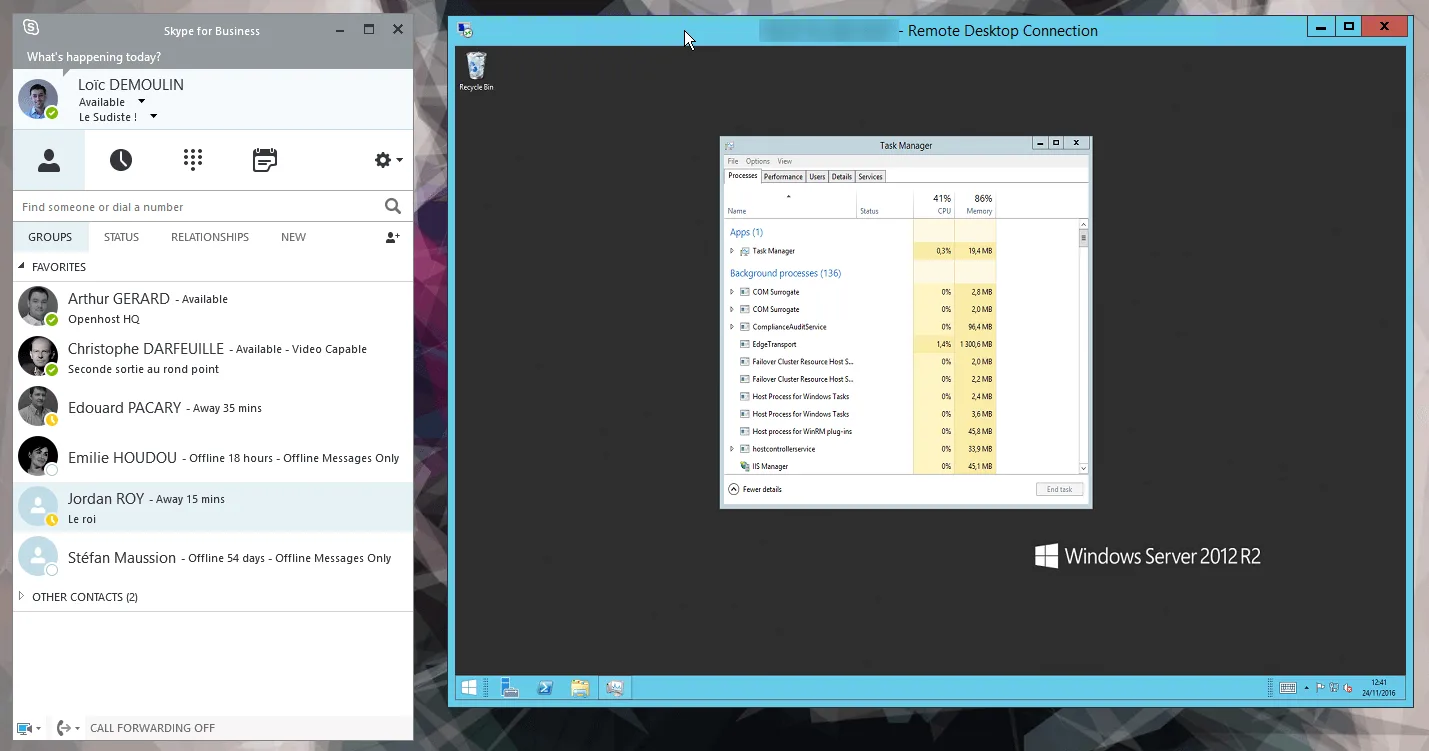
Task: Open the primary device selector at Skype bottom
Action: coord(28,728)
